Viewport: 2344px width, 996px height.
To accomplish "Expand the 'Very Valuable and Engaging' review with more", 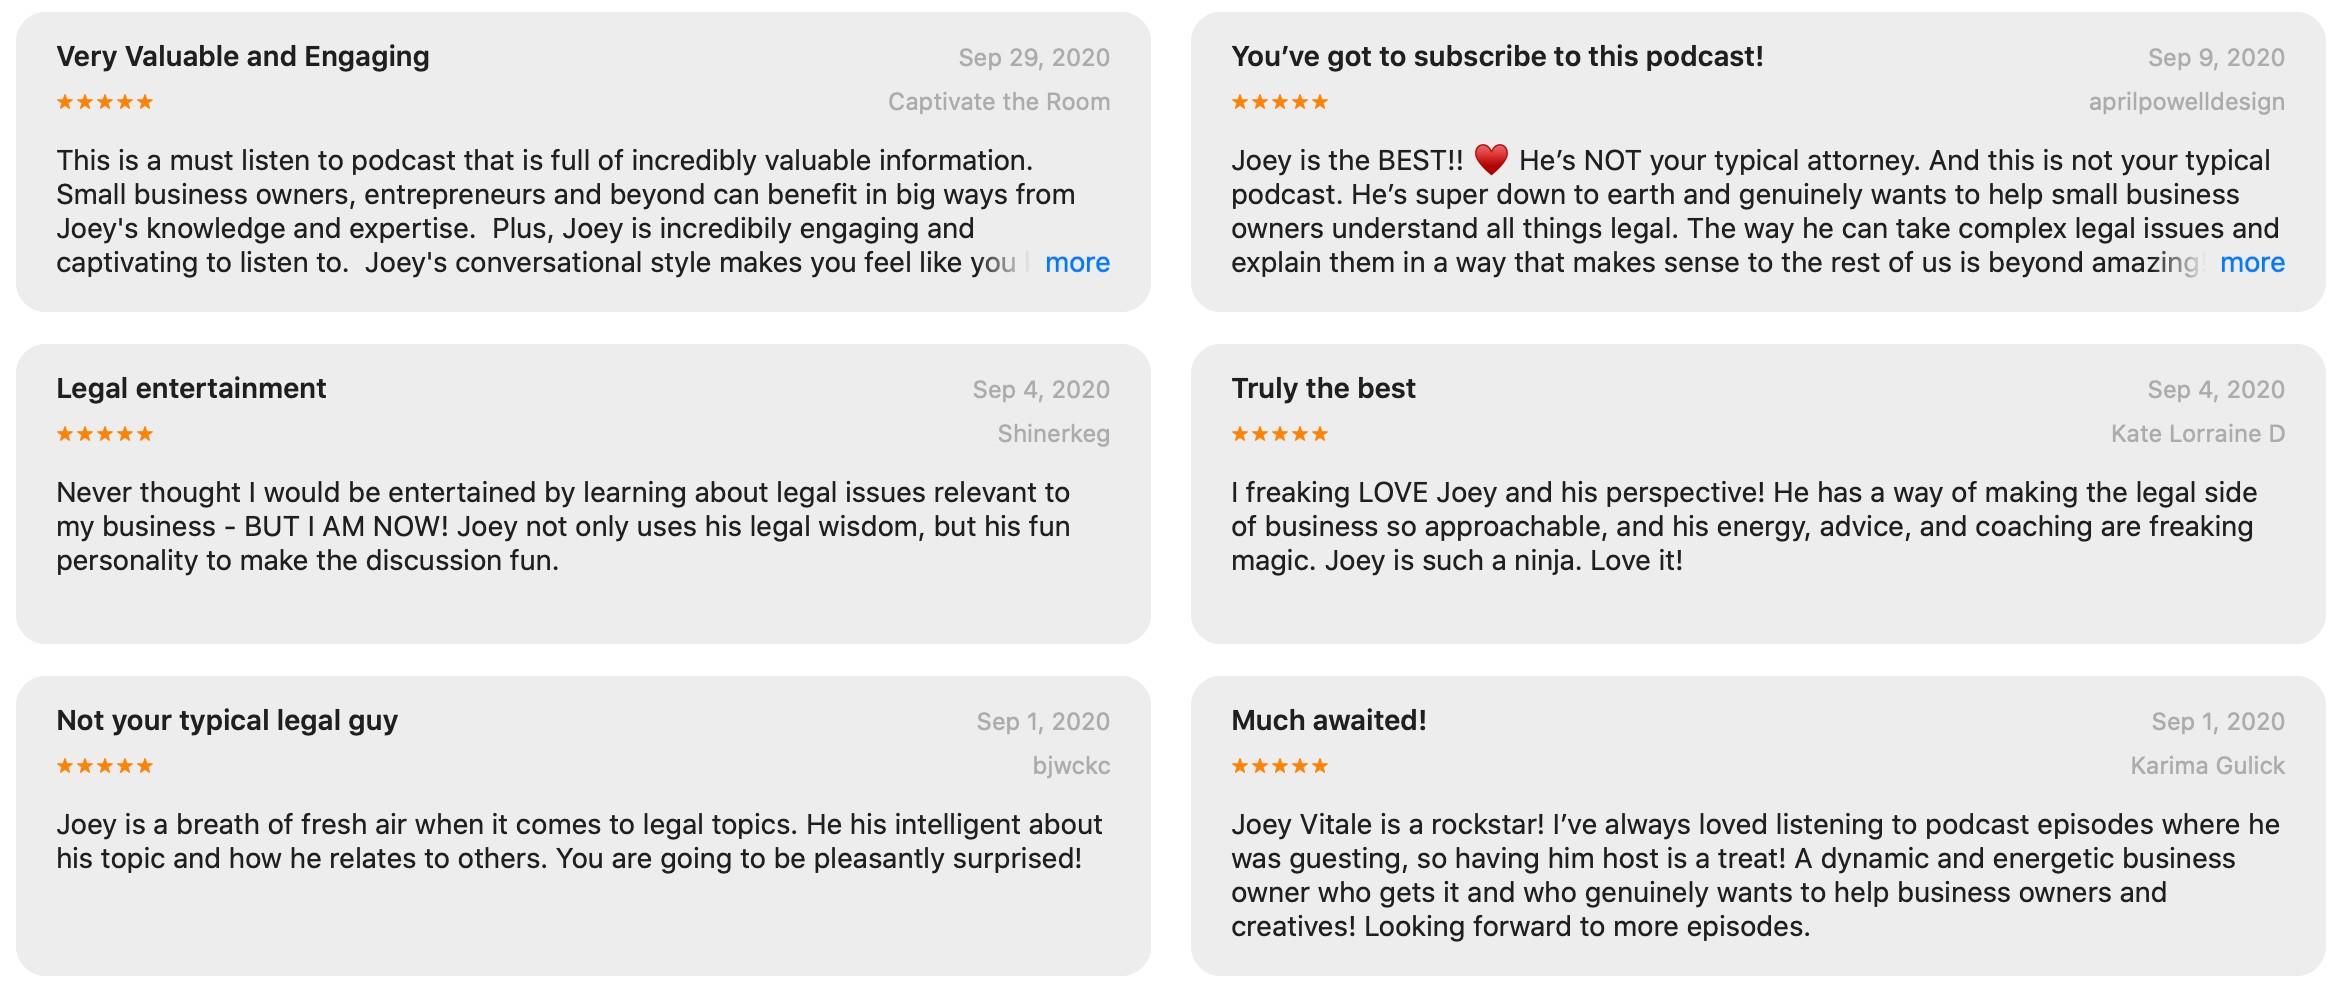I will coord(1077,263).
